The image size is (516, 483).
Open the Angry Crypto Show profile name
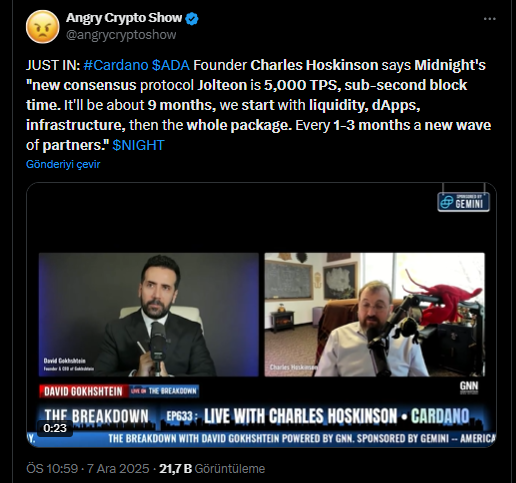coord(124,18)
